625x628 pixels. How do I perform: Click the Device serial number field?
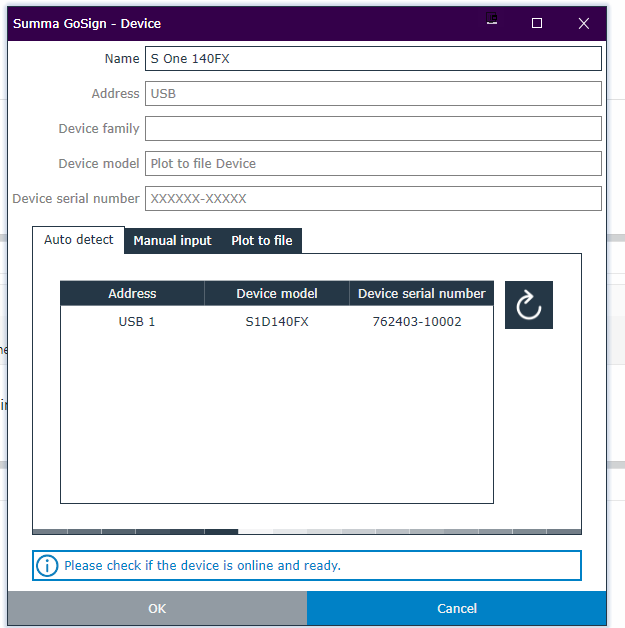(x=373, y=198)
